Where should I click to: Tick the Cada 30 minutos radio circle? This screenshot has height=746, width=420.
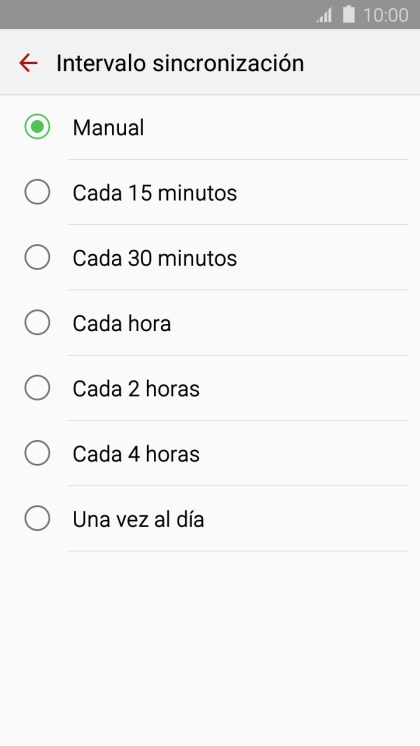tap(37, 257)
